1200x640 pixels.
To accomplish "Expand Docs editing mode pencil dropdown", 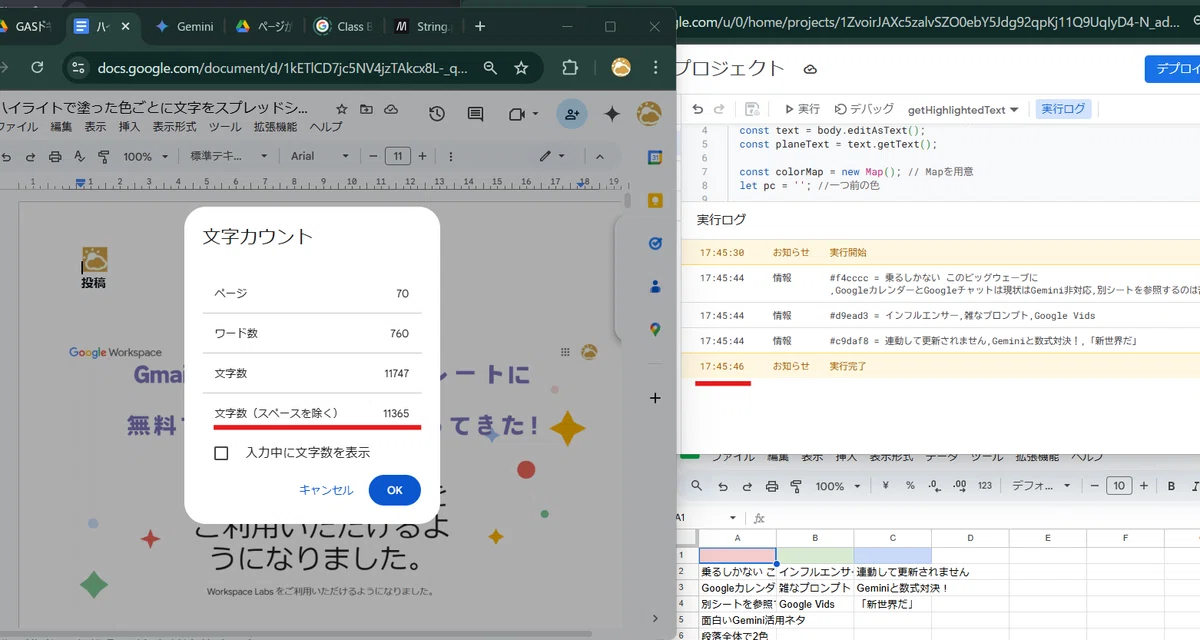I will [x=552, y=156].
